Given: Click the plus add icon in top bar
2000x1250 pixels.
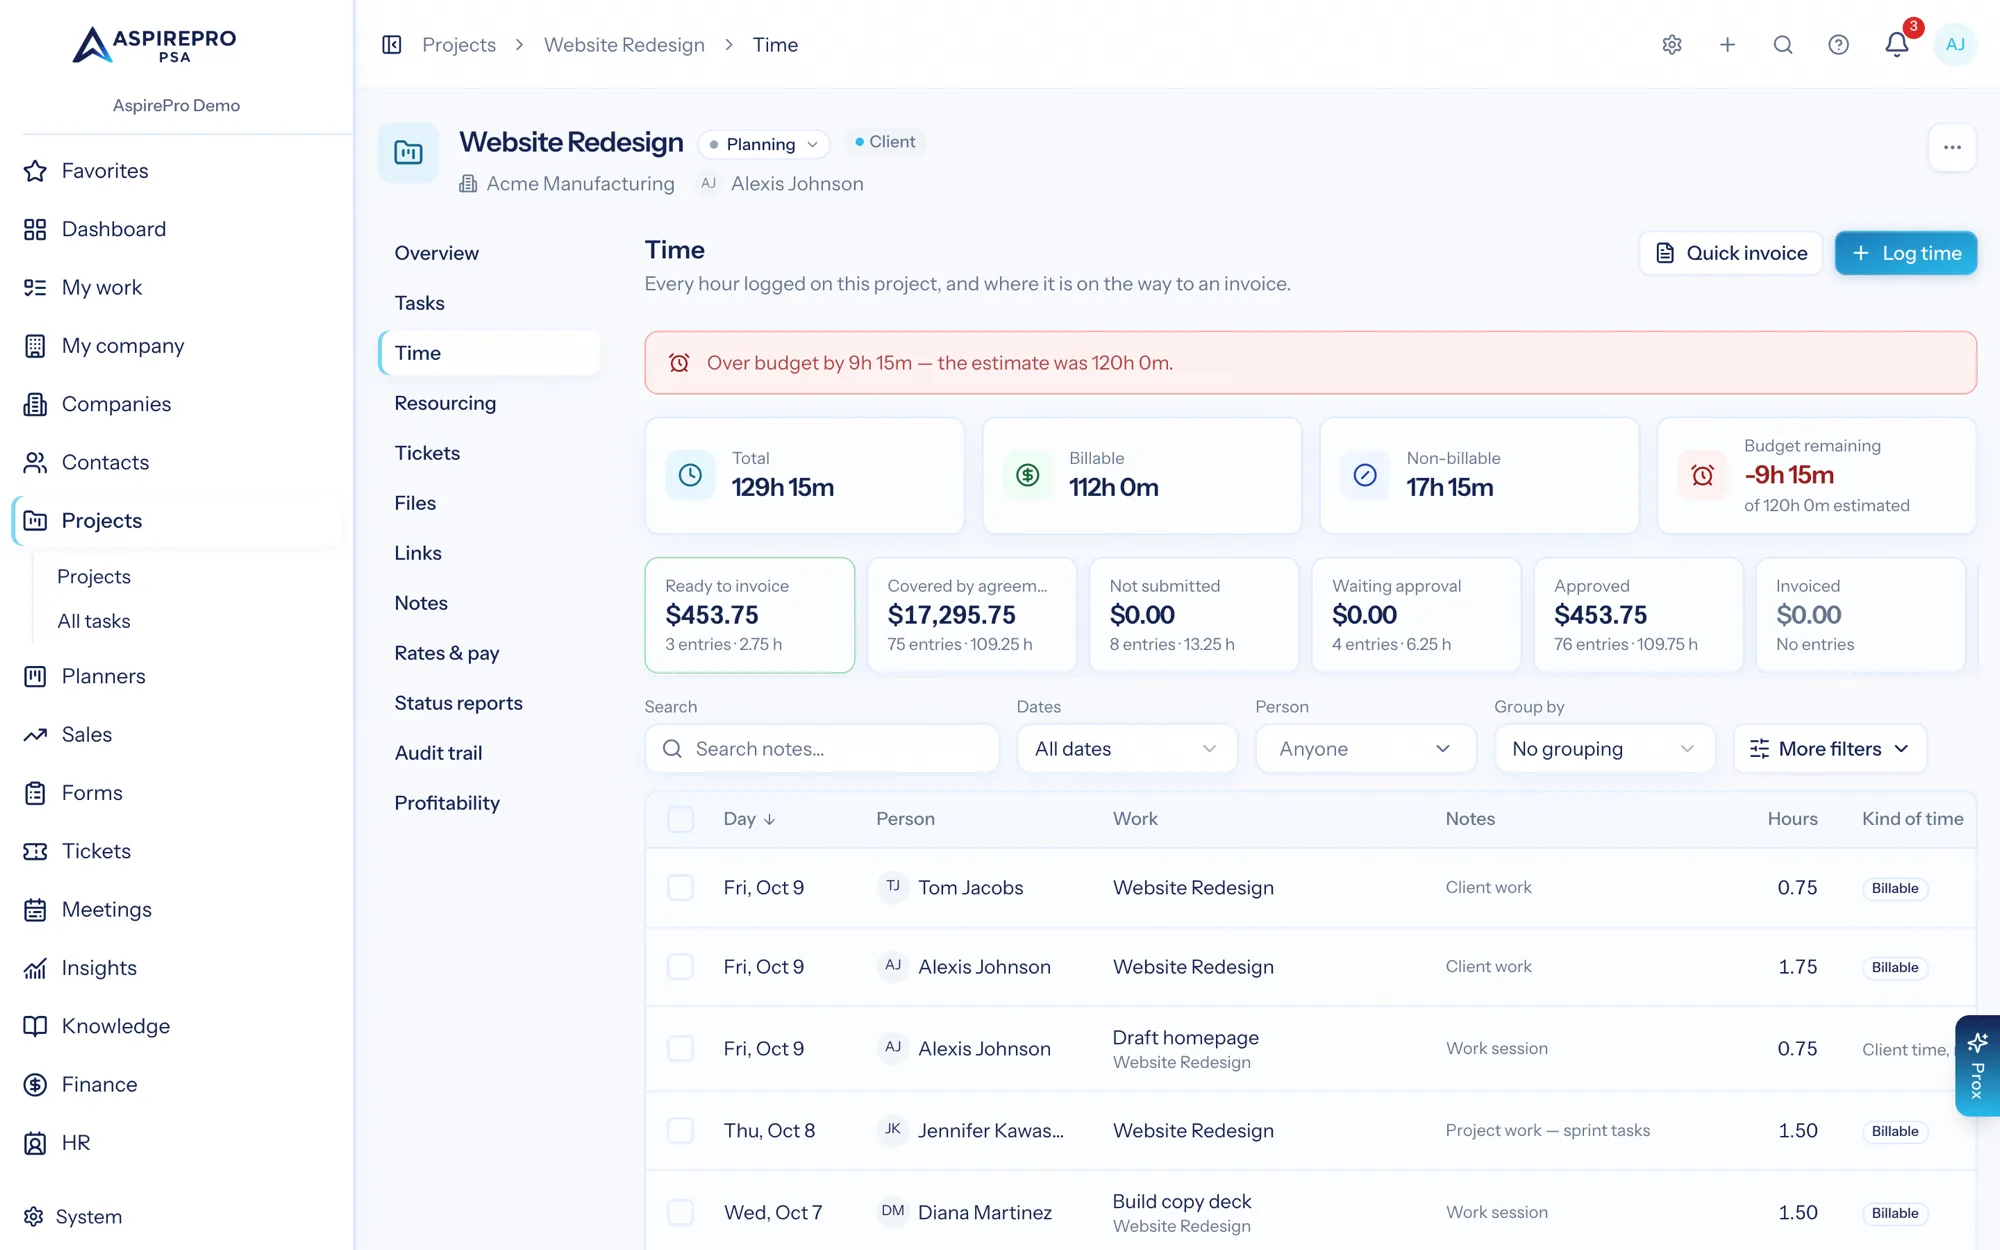Looking at the screenshot, I should coord(1727,45).
